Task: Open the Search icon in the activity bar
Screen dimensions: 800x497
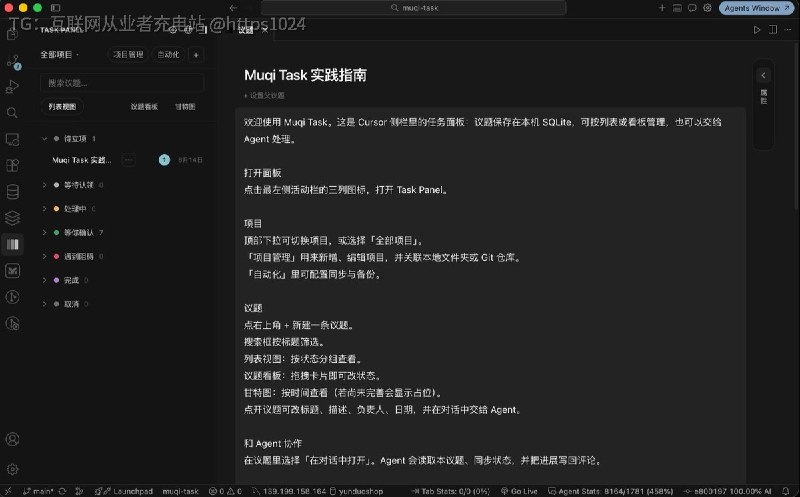Action: point(12,113)
